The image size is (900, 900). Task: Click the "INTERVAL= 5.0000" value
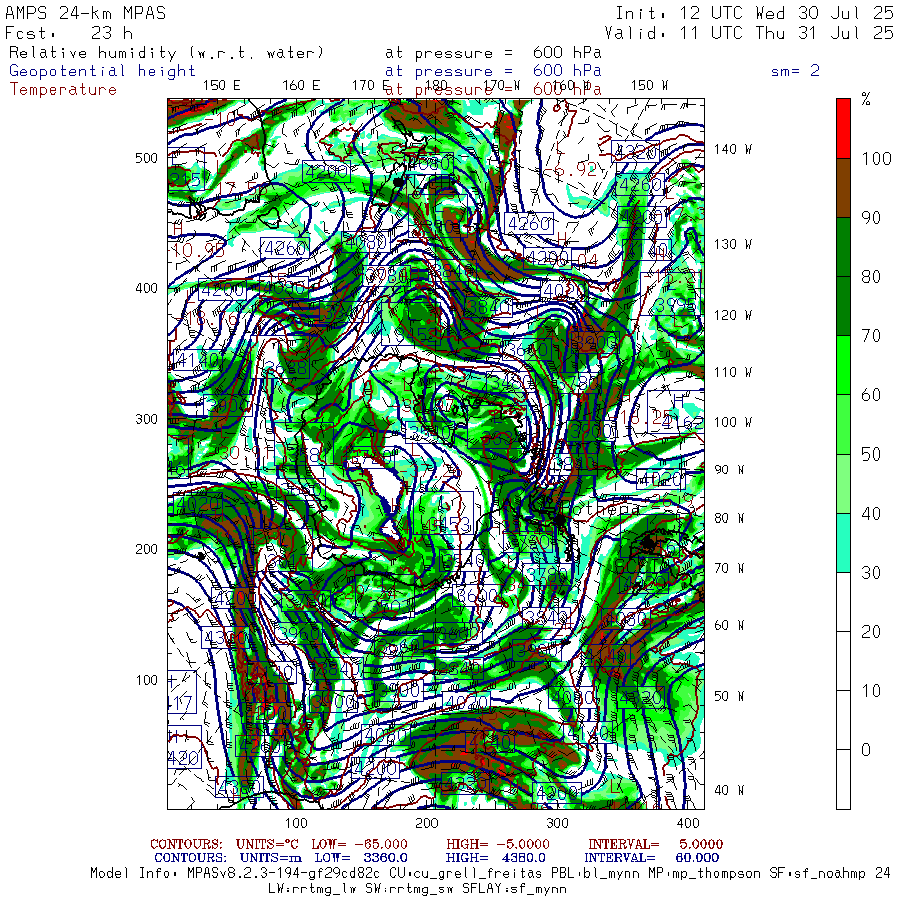point(655,845)
